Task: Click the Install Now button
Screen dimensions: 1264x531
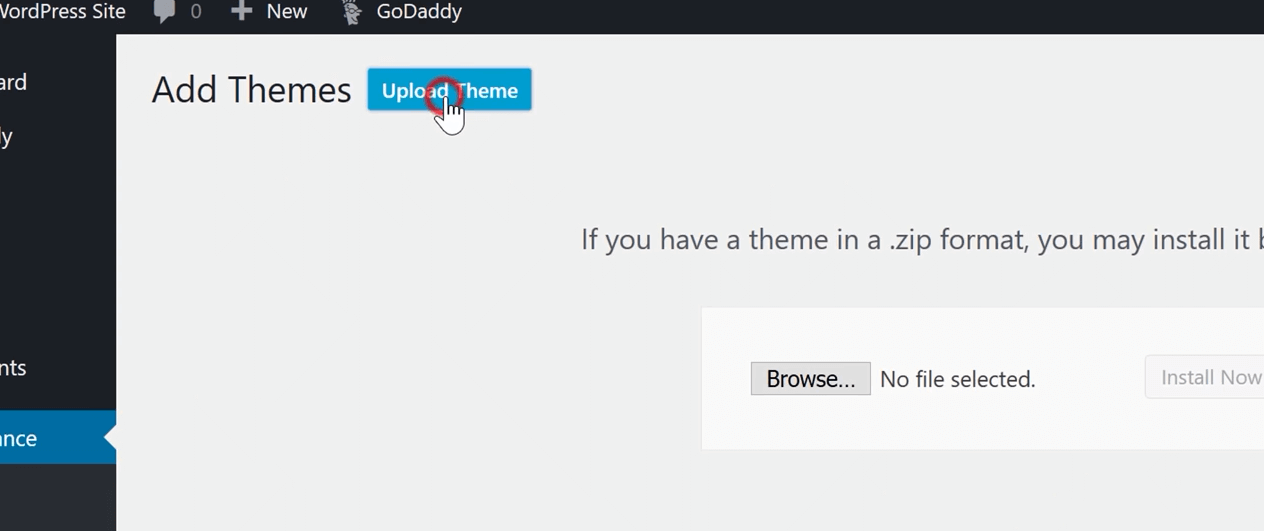Action: [x=1205, y=377]
